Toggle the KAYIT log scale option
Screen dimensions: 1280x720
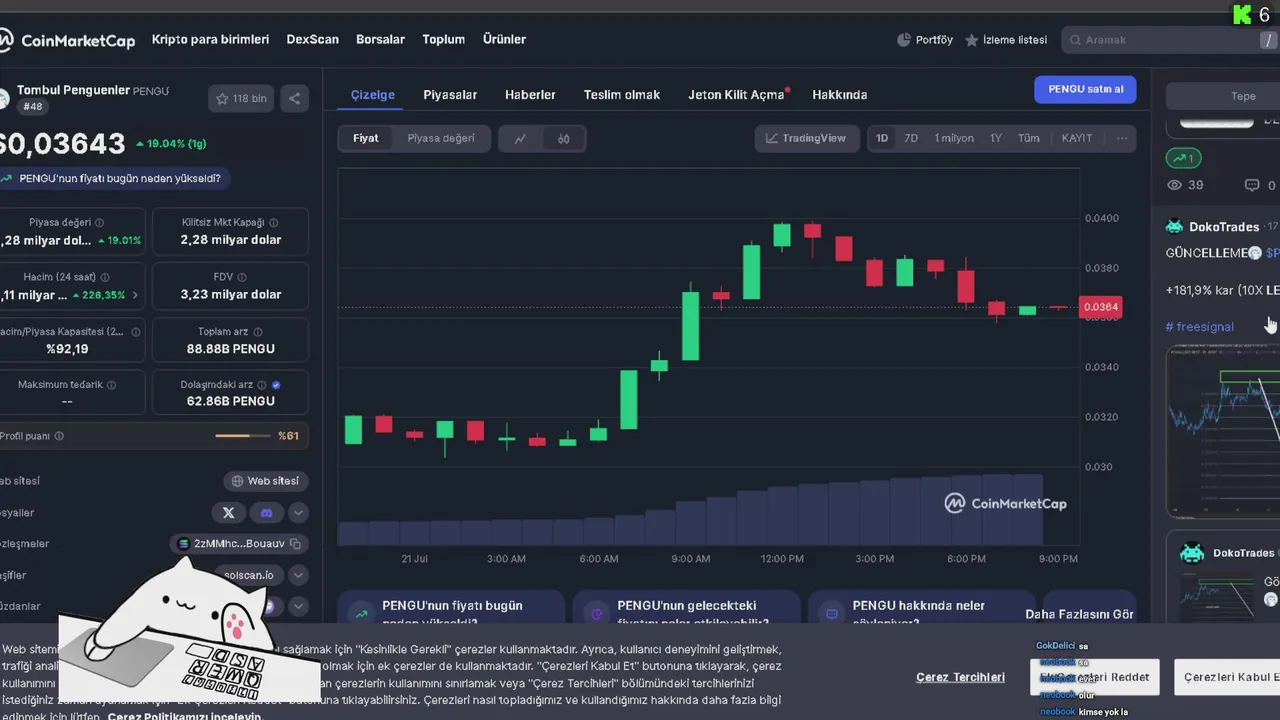pyautogui.click(x=1077, y=139)
